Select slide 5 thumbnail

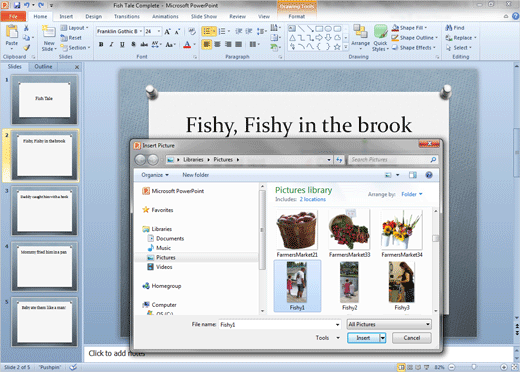click(45, 322)
